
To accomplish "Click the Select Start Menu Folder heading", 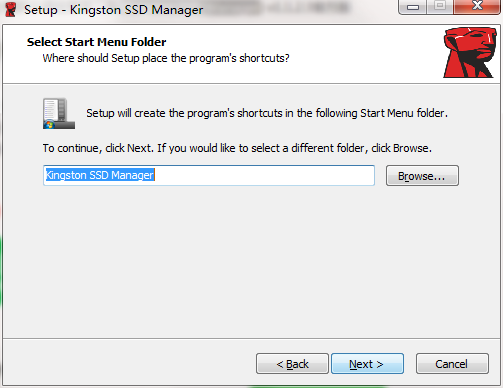I will (96, 42).
